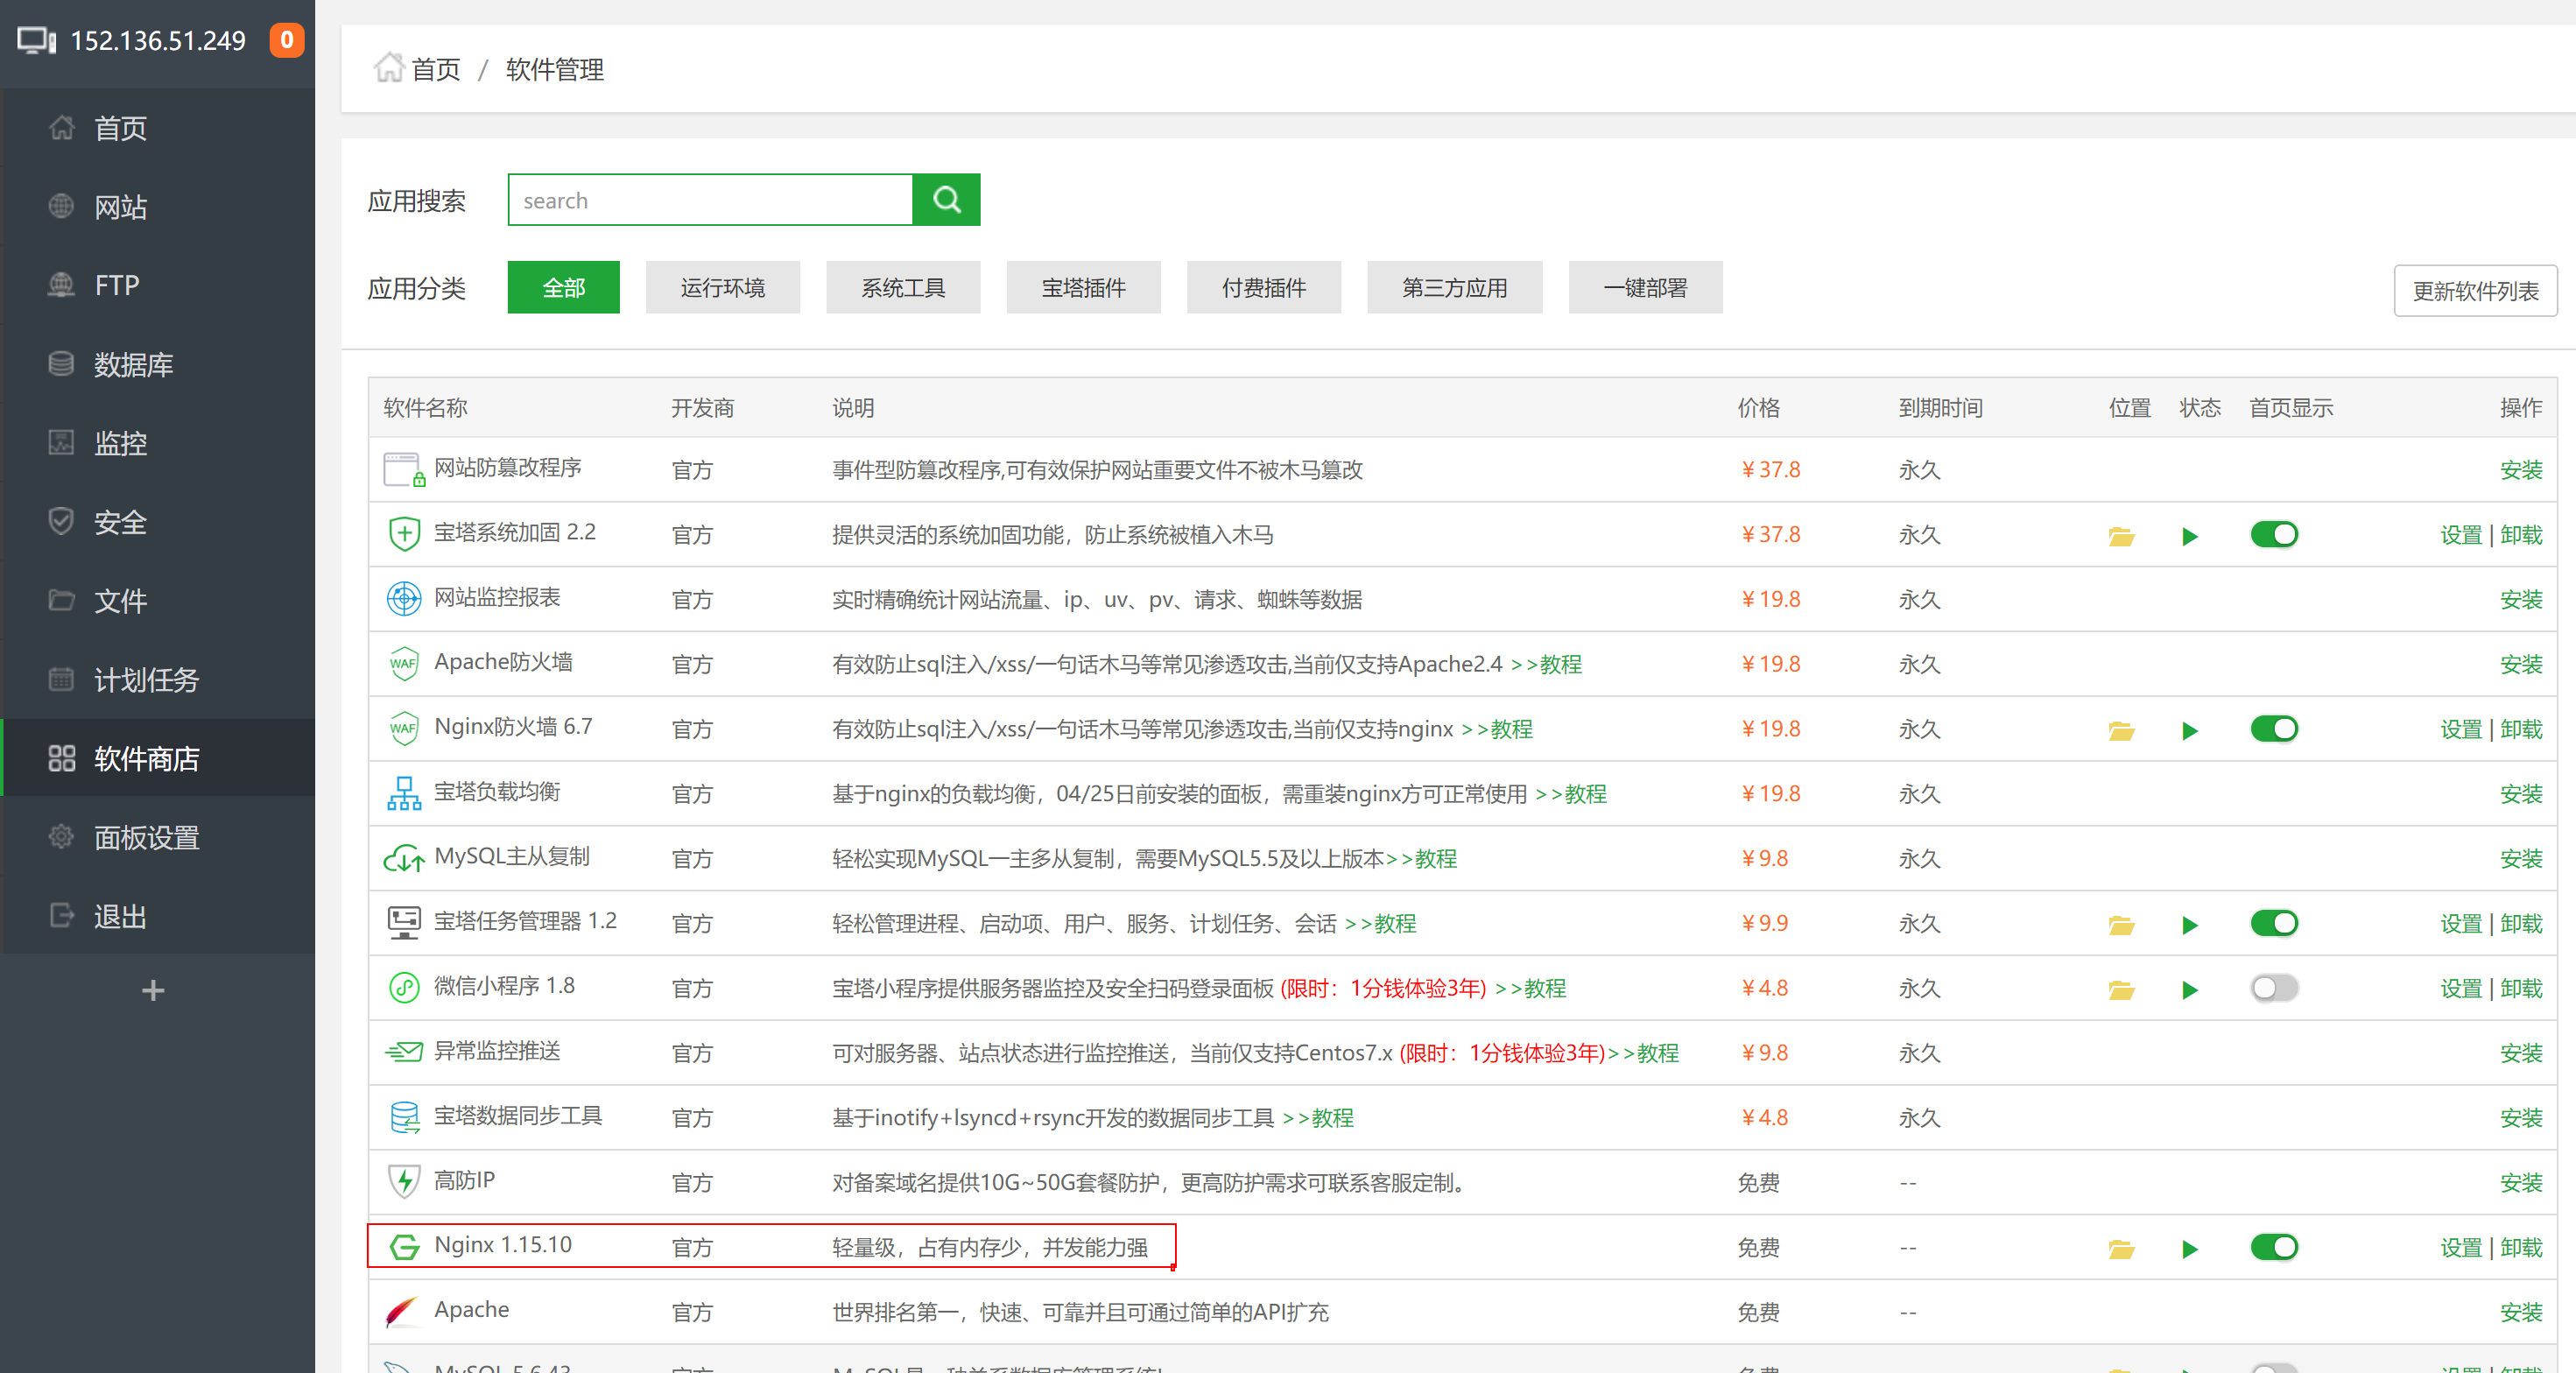Open folder location for 微信小程序 1.8
Viewport: 2576px width, 1373px height.
[x=2121, y=989]
